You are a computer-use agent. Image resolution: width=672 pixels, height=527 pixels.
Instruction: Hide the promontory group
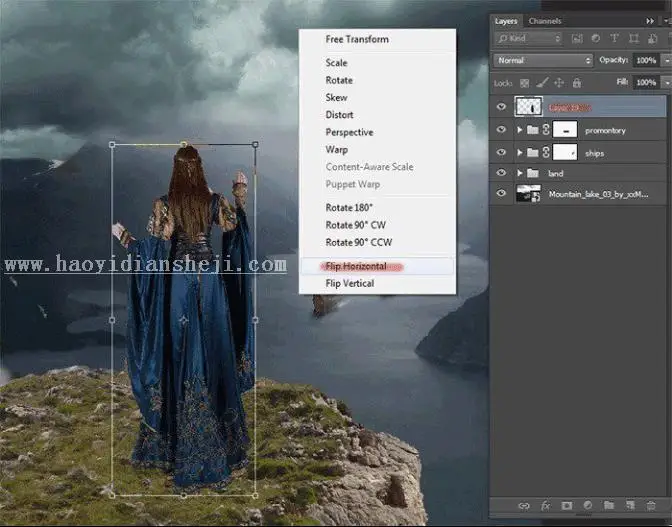point(501,129)
